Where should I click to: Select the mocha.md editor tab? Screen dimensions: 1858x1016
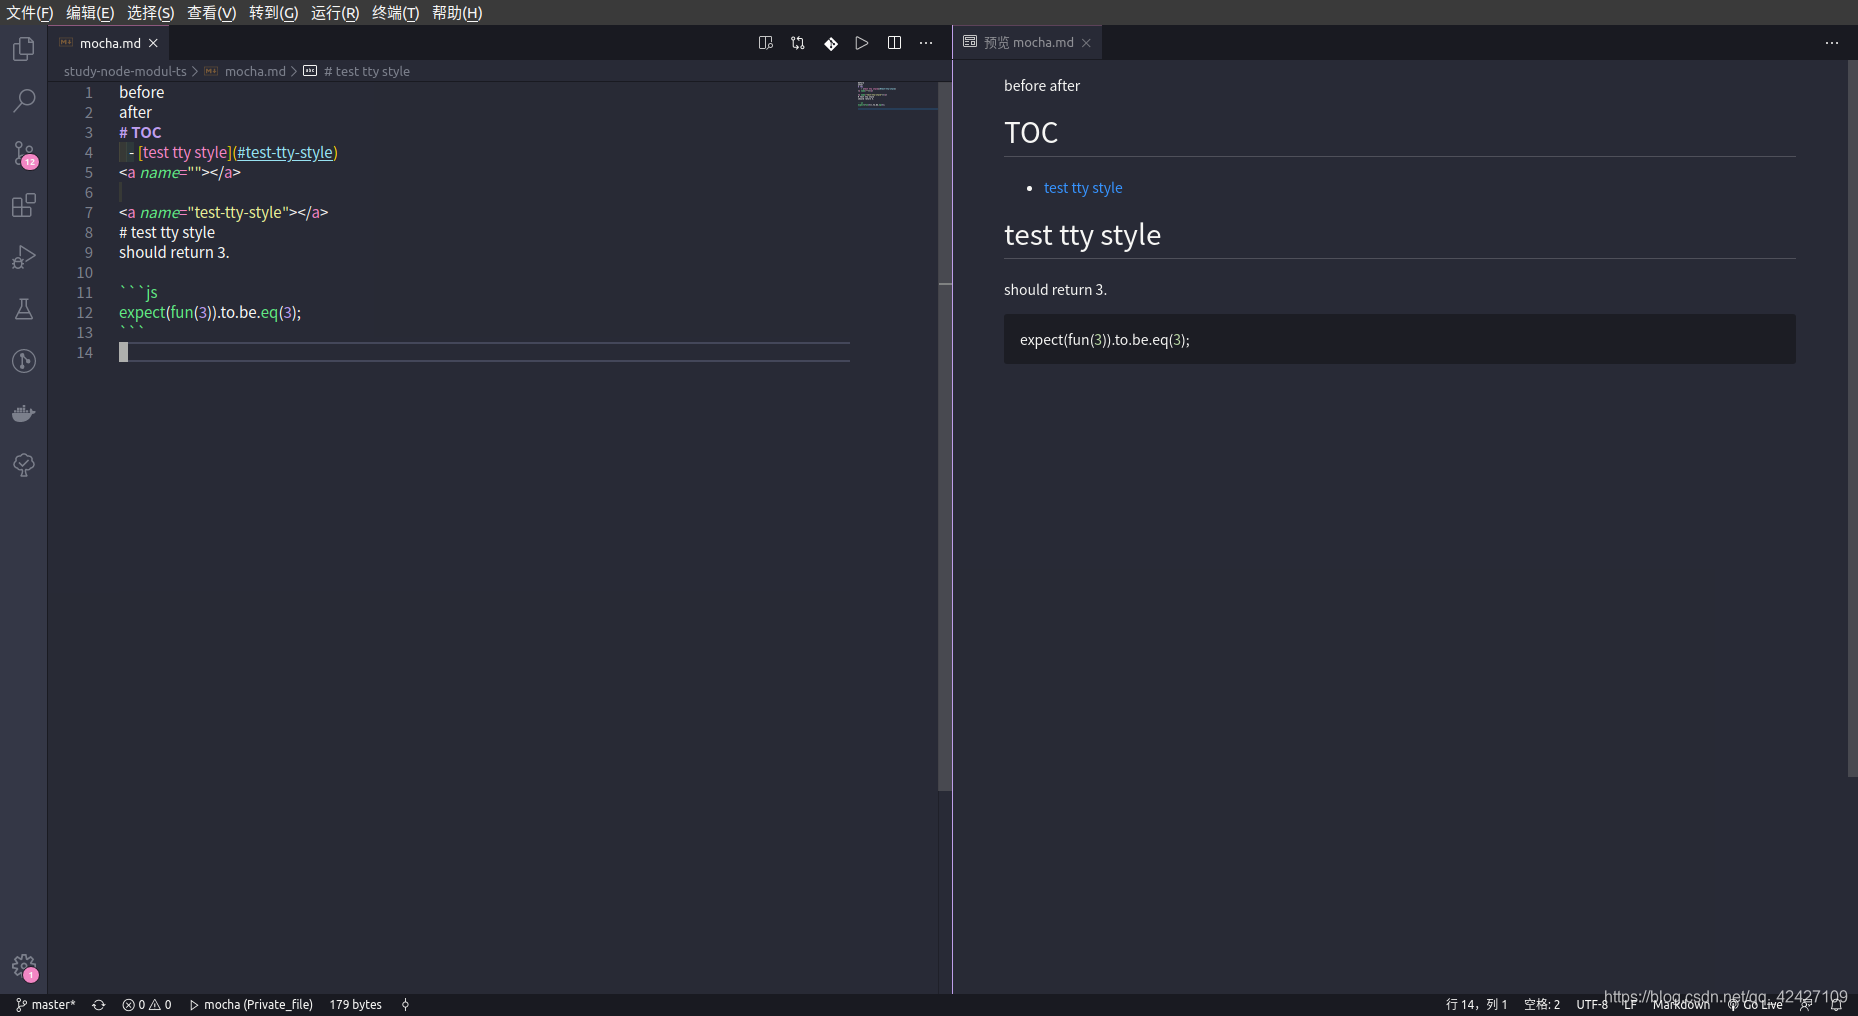coord(109,43)
